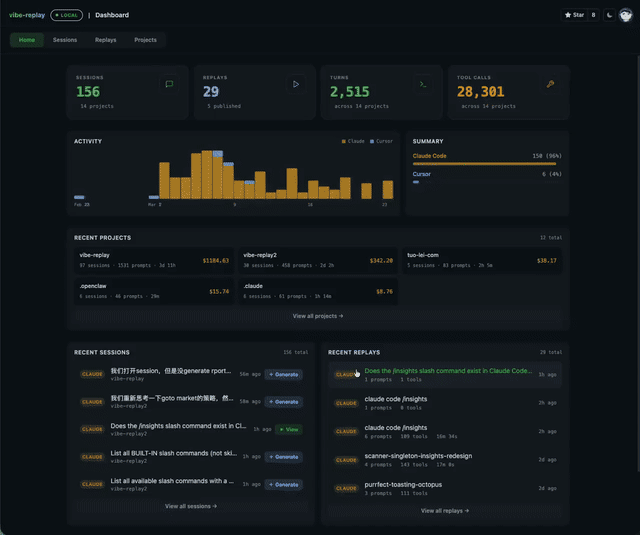
Task: Click the Turns terminal prompt icon
Action: pyautogui.click(x=423, y=84)
